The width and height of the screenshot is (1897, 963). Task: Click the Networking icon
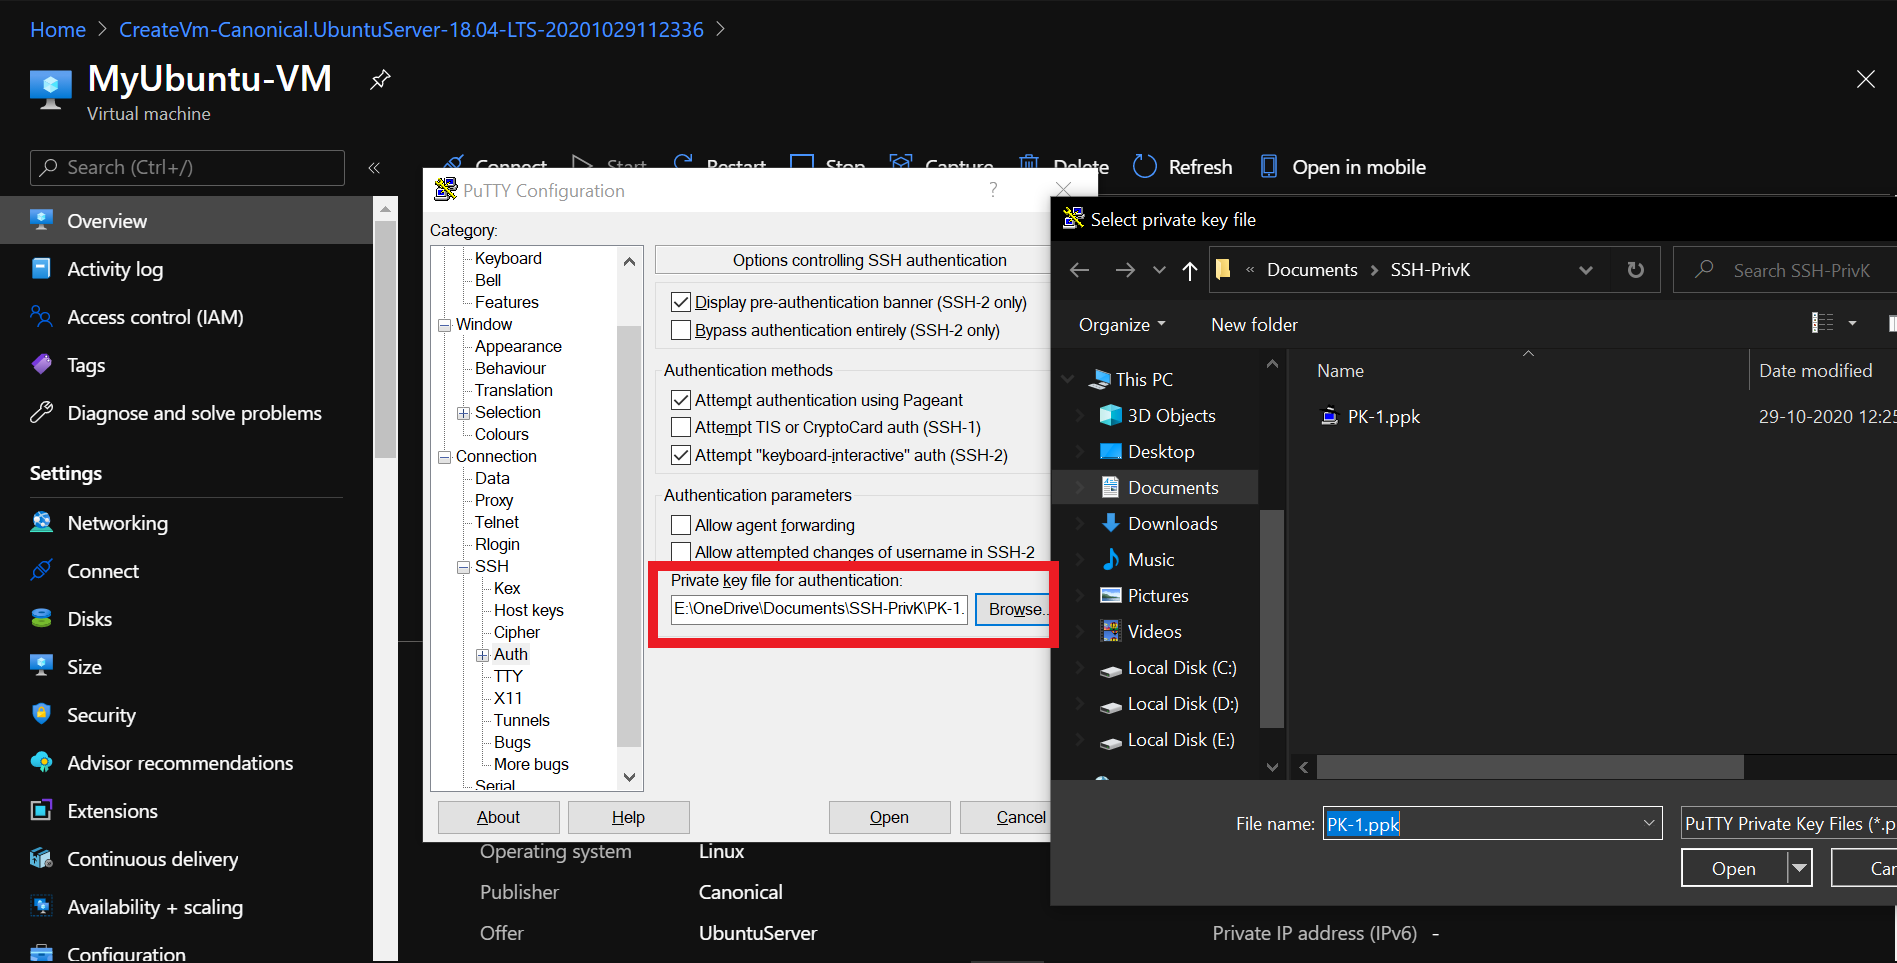pyautogui.click(x=41, y=522)
